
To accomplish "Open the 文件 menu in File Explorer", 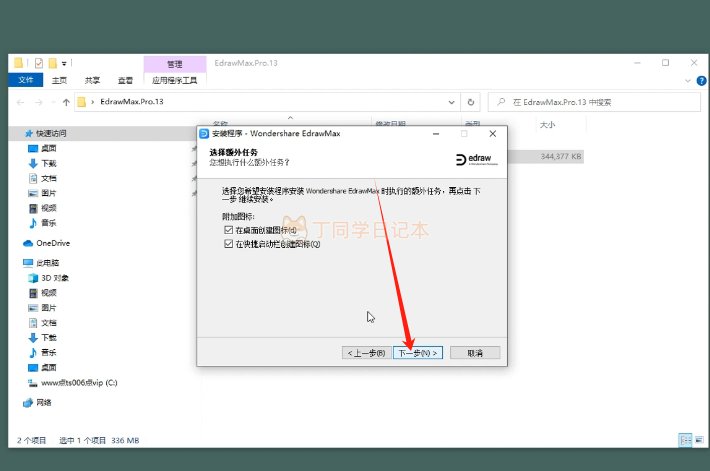I will pyautogui.click(x=26, y=80).
